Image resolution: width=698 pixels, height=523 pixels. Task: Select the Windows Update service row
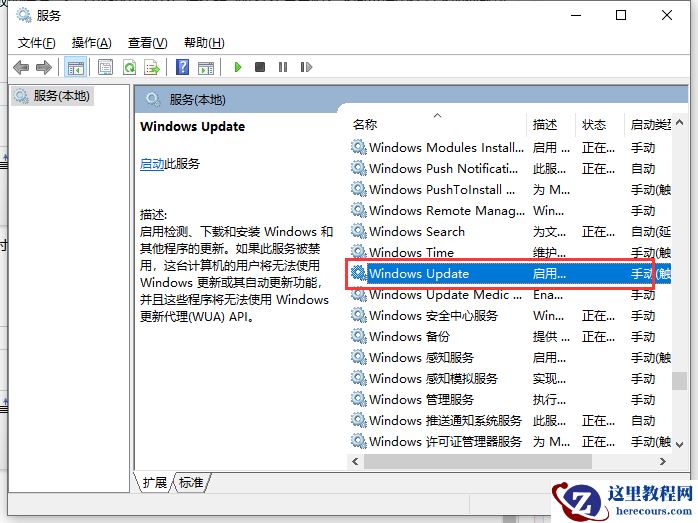click(x=510, y=273)
